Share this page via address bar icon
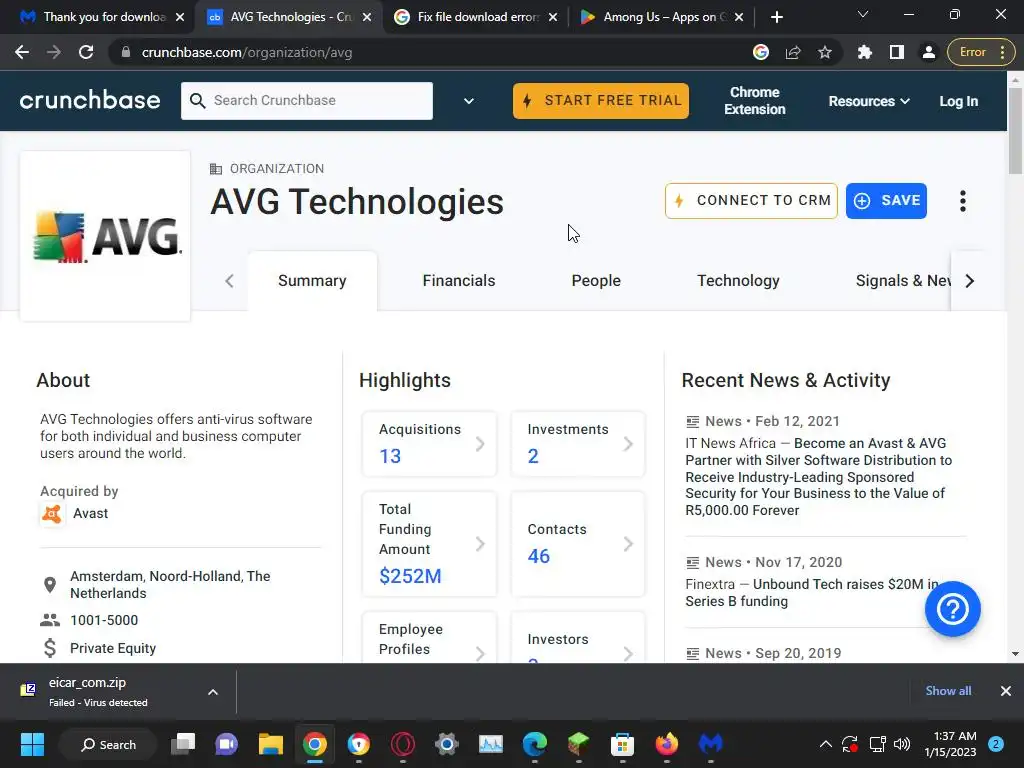The width and height of the screenshot is (1024, 768). [x=793, y=52]
